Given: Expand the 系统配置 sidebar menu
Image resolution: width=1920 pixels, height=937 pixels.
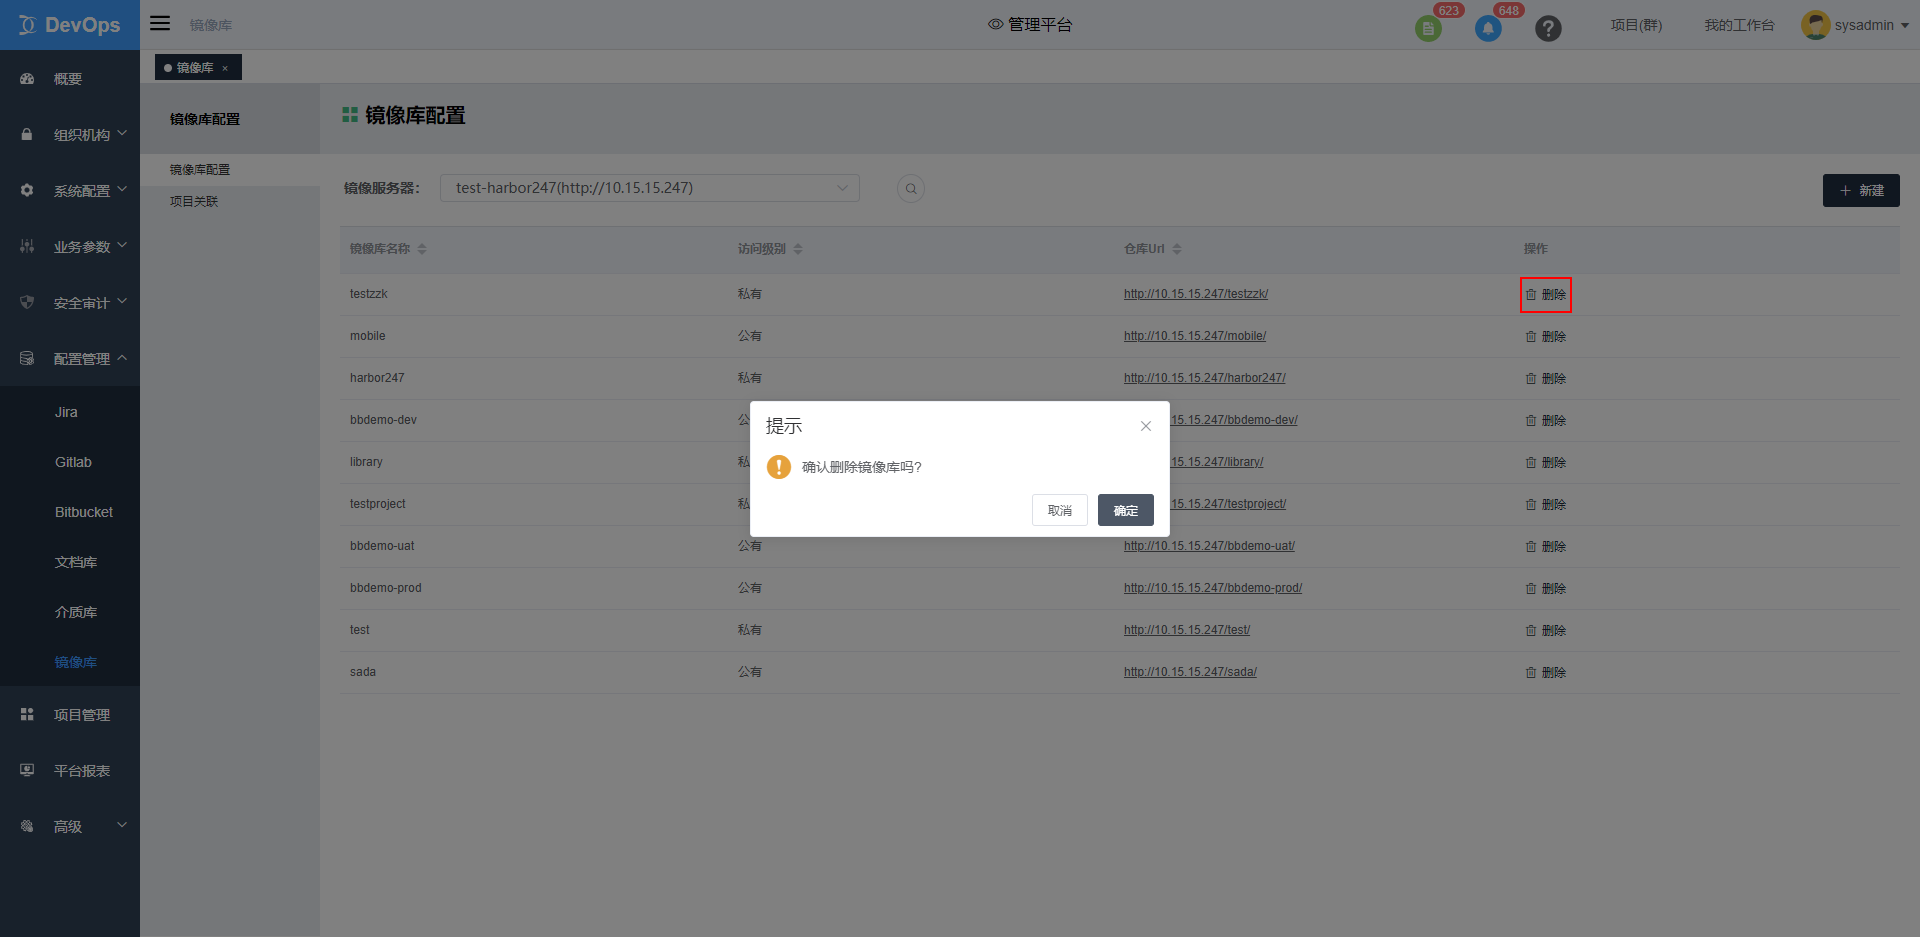Looking at the screenshot, I should click(70, 191).
